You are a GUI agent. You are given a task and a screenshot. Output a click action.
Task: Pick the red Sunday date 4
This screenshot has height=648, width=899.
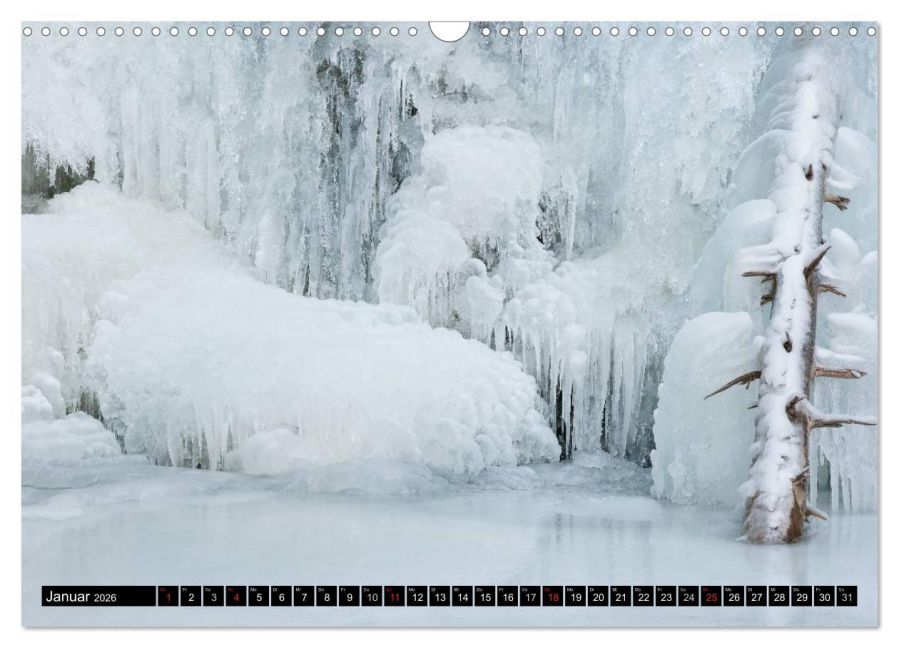click(x=236, y=596)
